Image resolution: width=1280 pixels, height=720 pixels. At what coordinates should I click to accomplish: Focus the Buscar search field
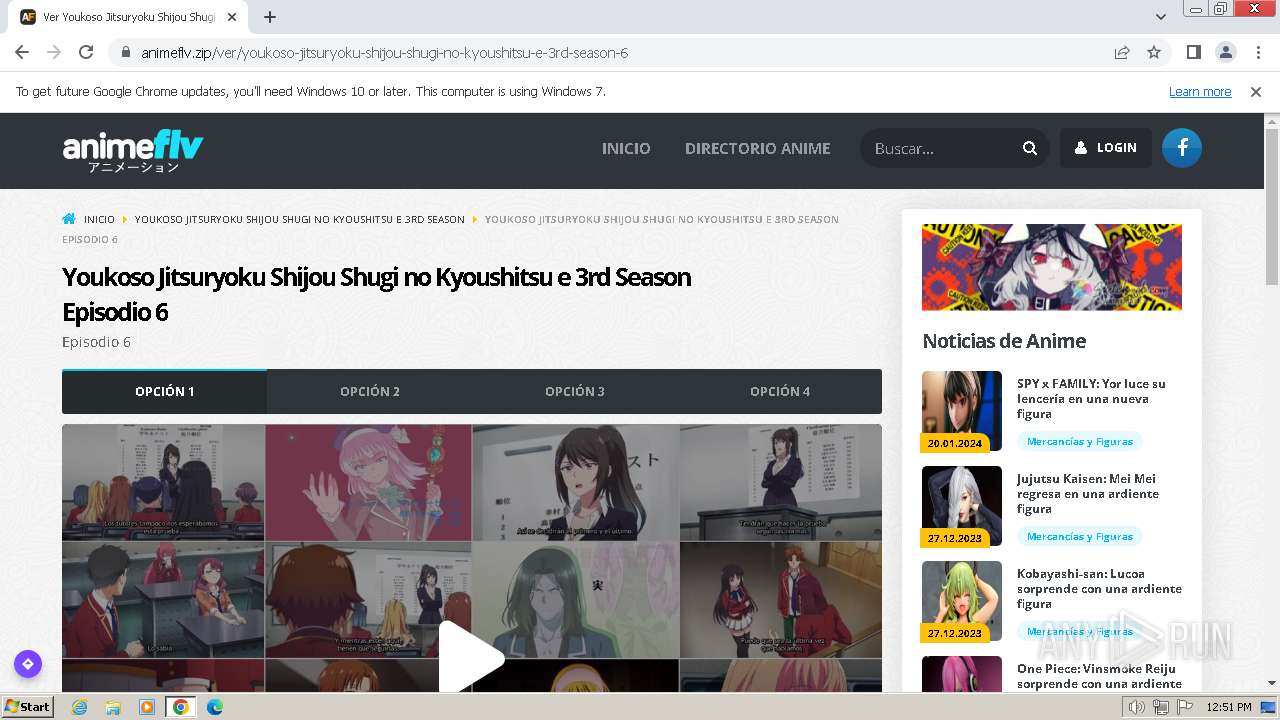[x=940, y=148]
